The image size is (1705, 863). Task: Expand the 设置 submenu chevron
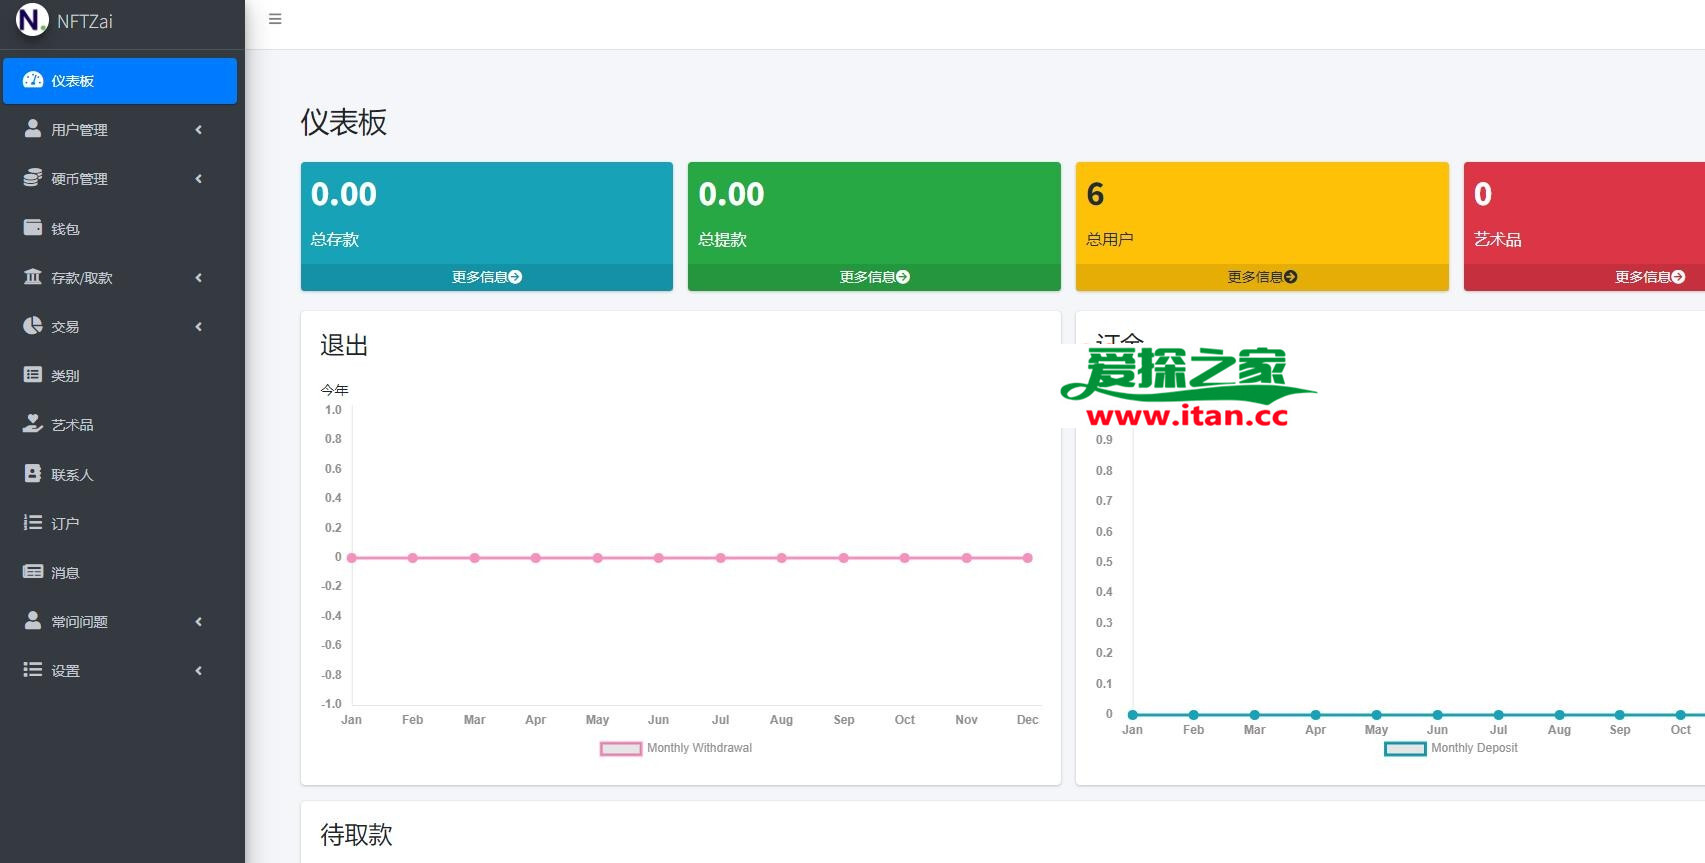pos(199,671)
